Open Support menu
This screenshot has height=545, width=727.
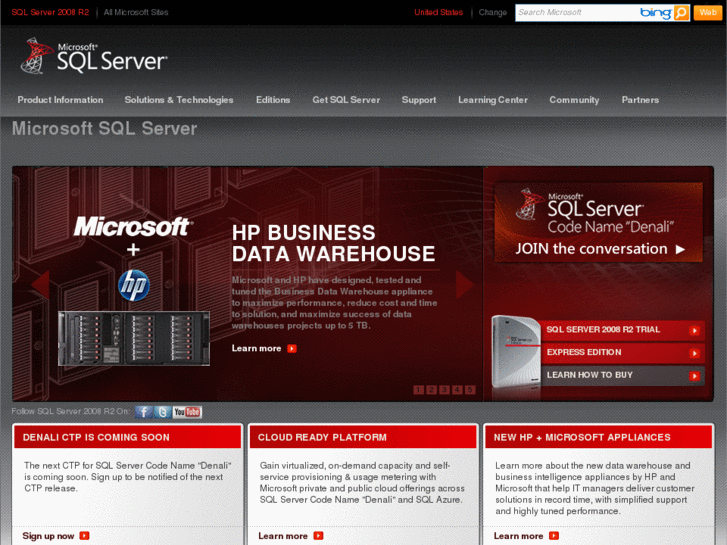(419, 100)
